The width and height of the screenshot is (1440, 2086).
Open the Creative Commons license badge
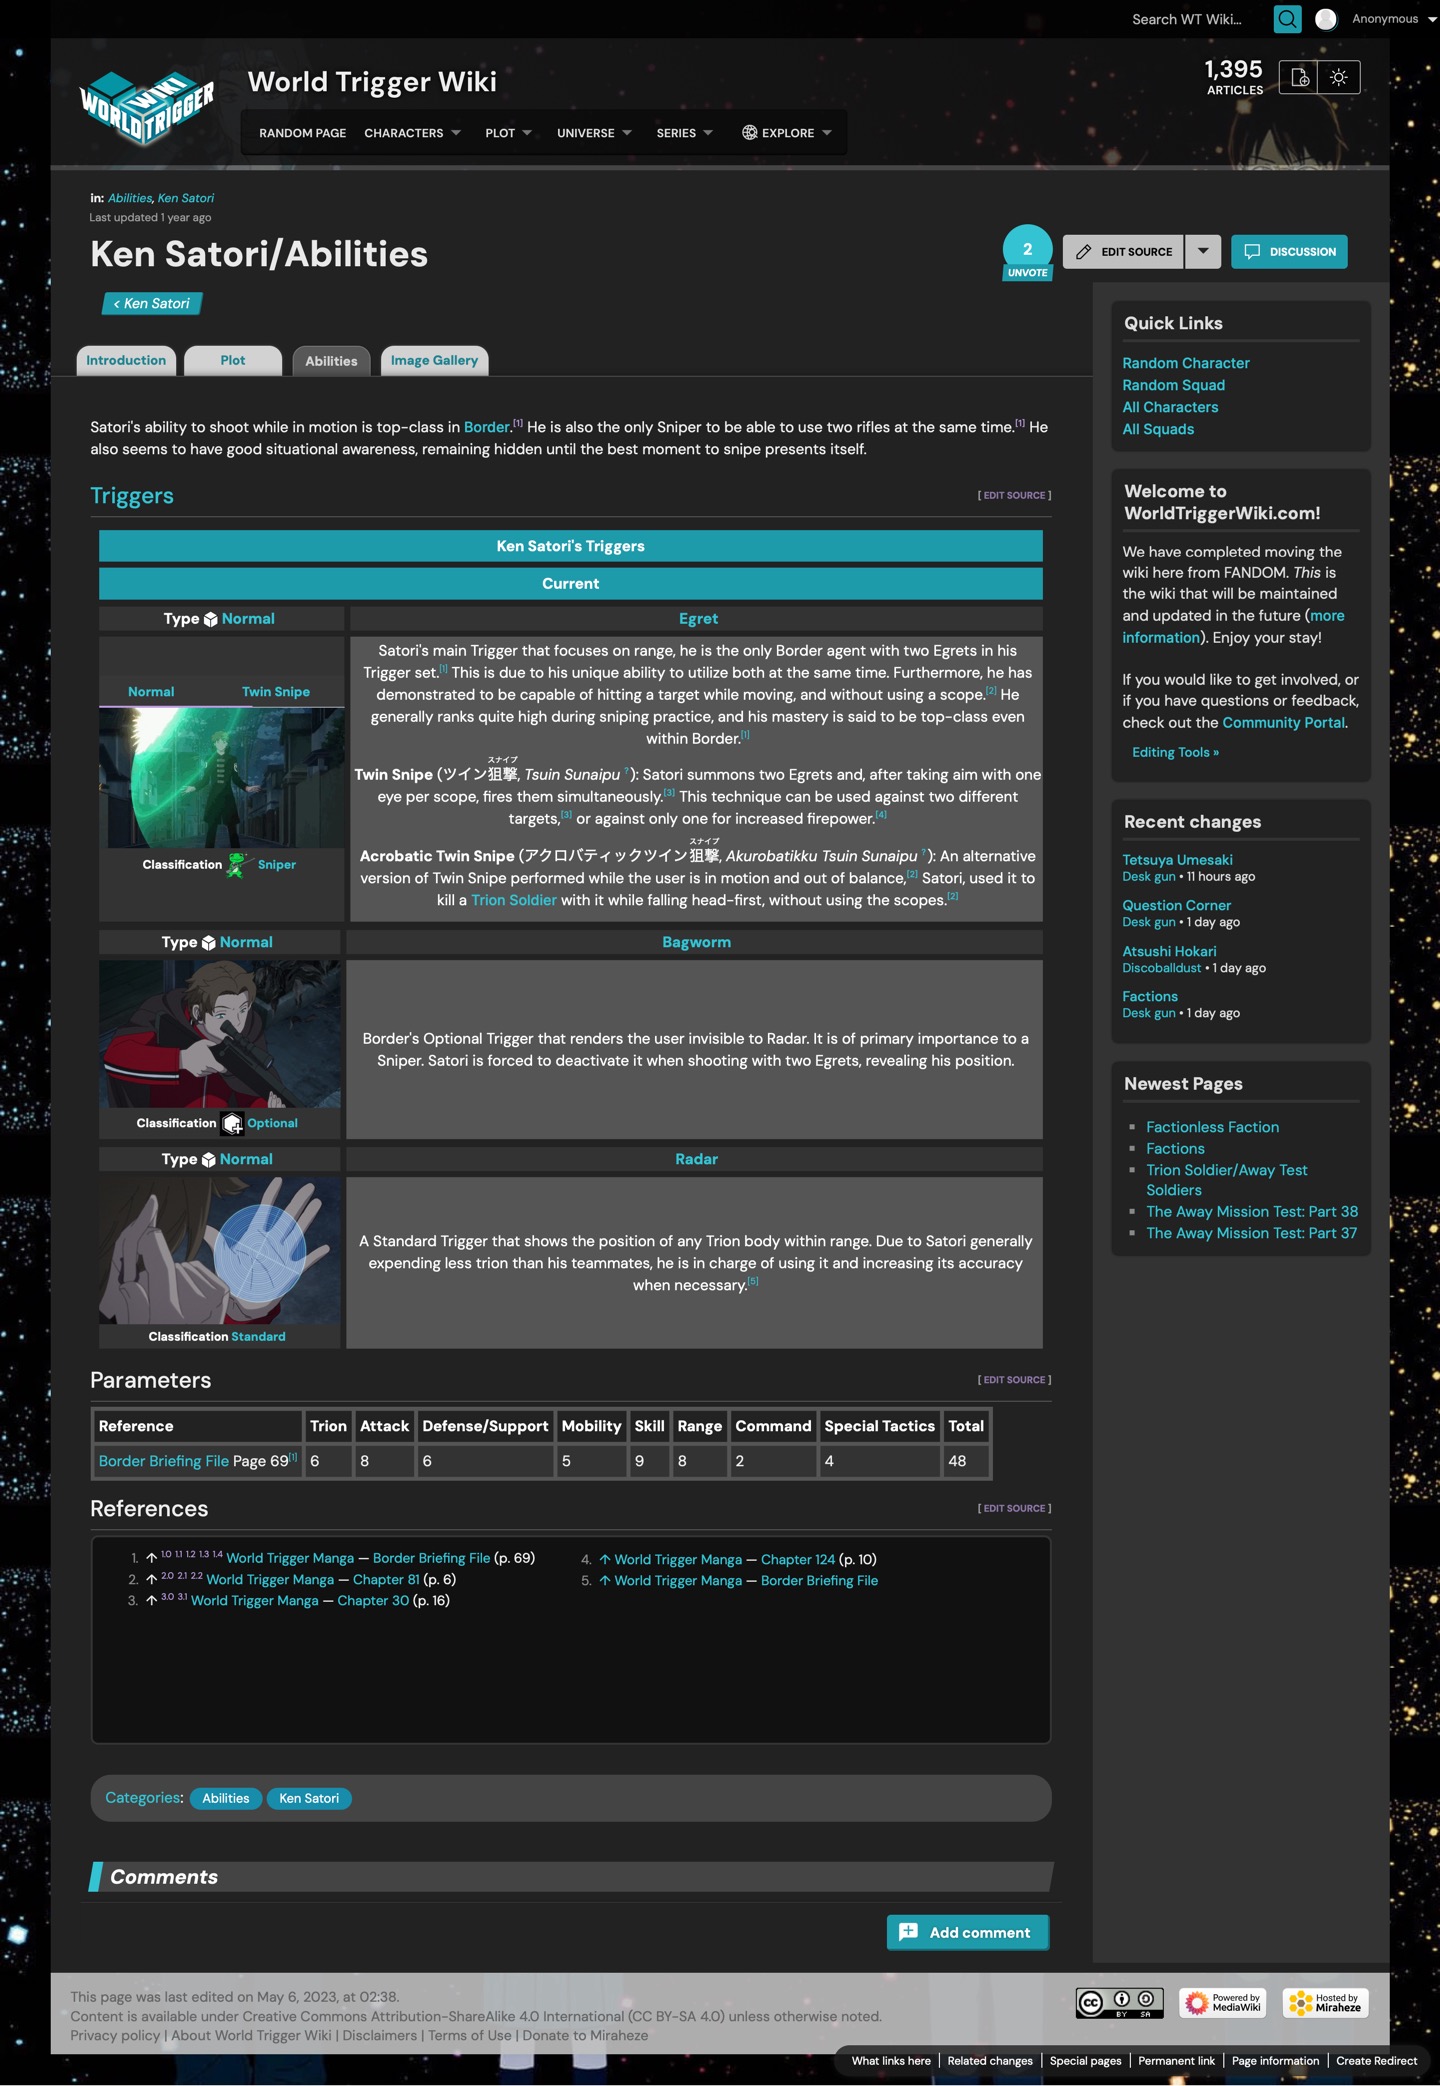(1119, 2002)
